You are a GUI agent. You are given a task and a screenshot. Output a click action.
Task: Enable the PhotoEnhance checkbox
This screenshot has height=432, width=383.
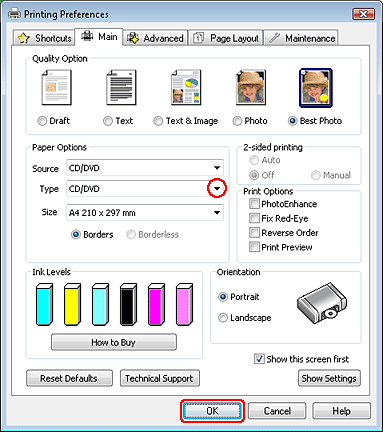tap(254, 204)
